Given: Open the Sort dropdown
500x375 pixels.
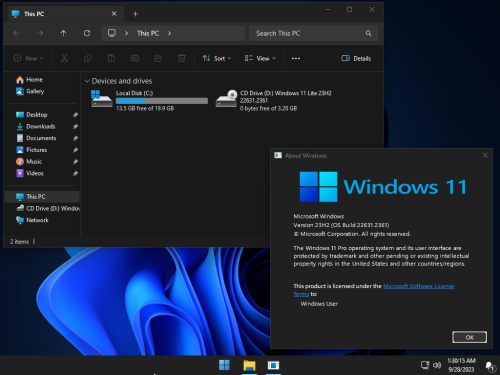Looking at the screenshot, I should [217, 58].
